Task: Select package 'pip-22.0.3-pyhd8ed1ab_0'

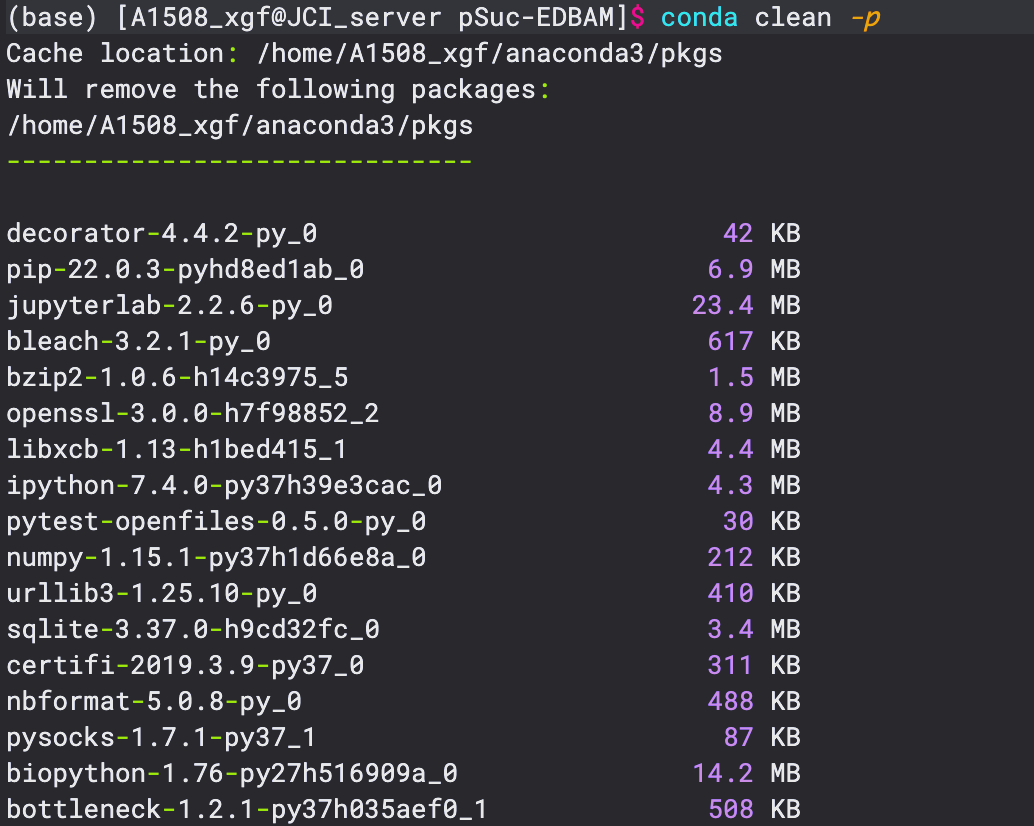Action: click(185, 270)
